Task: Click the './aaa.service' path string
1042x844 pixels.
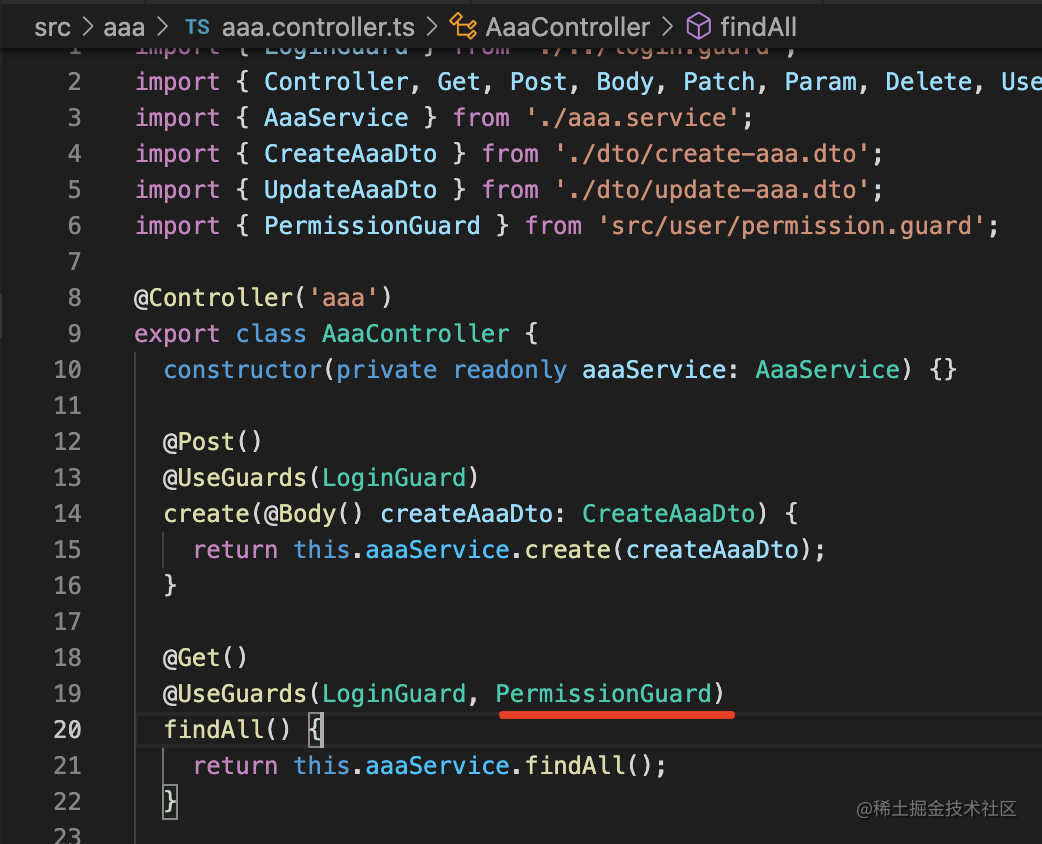Action: [x=633, y=118]
